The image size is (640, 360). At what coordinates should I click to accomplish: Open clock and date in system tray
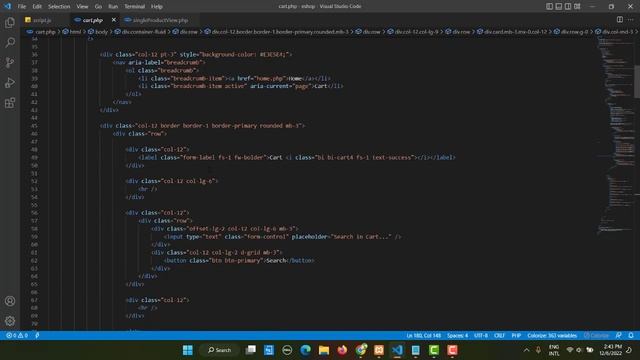click(612, 350)
